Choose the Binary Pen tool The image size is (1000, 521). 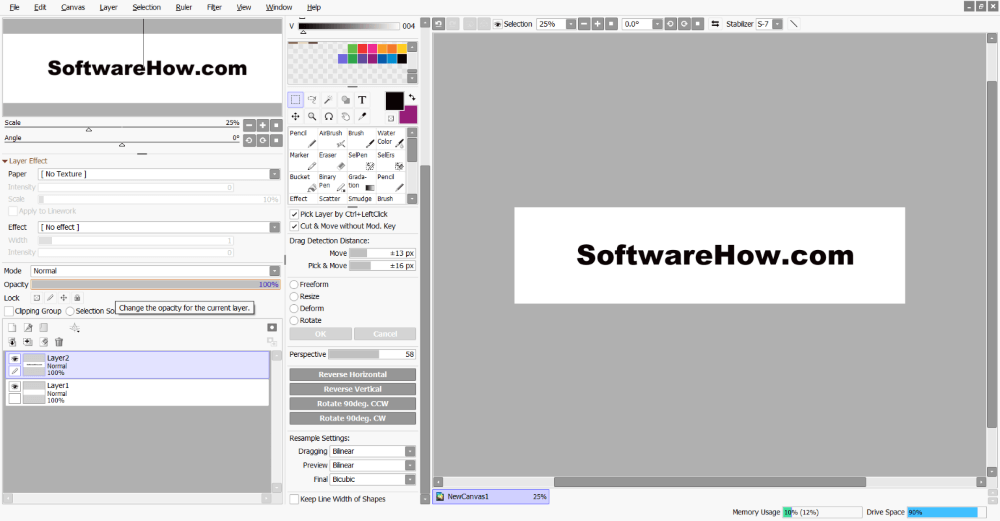coord(332,182)
